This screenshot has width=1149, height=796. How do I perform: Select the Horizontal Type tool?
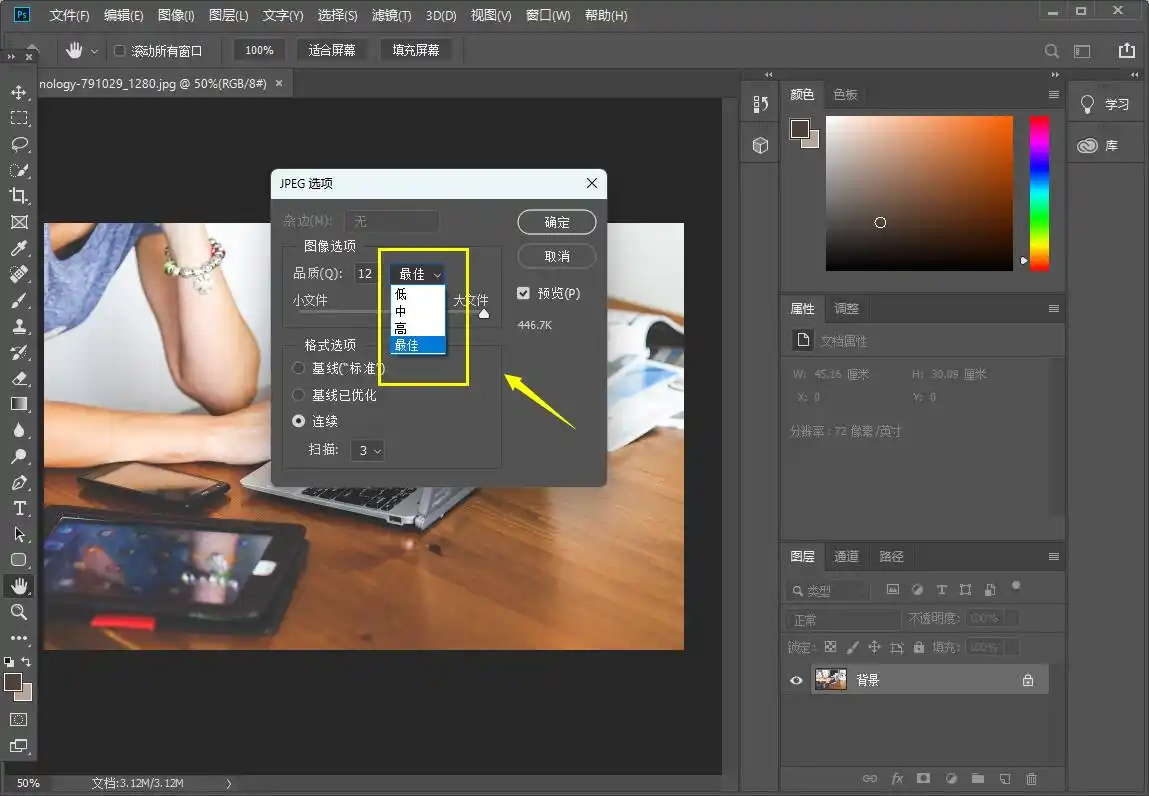click(18, 508)
